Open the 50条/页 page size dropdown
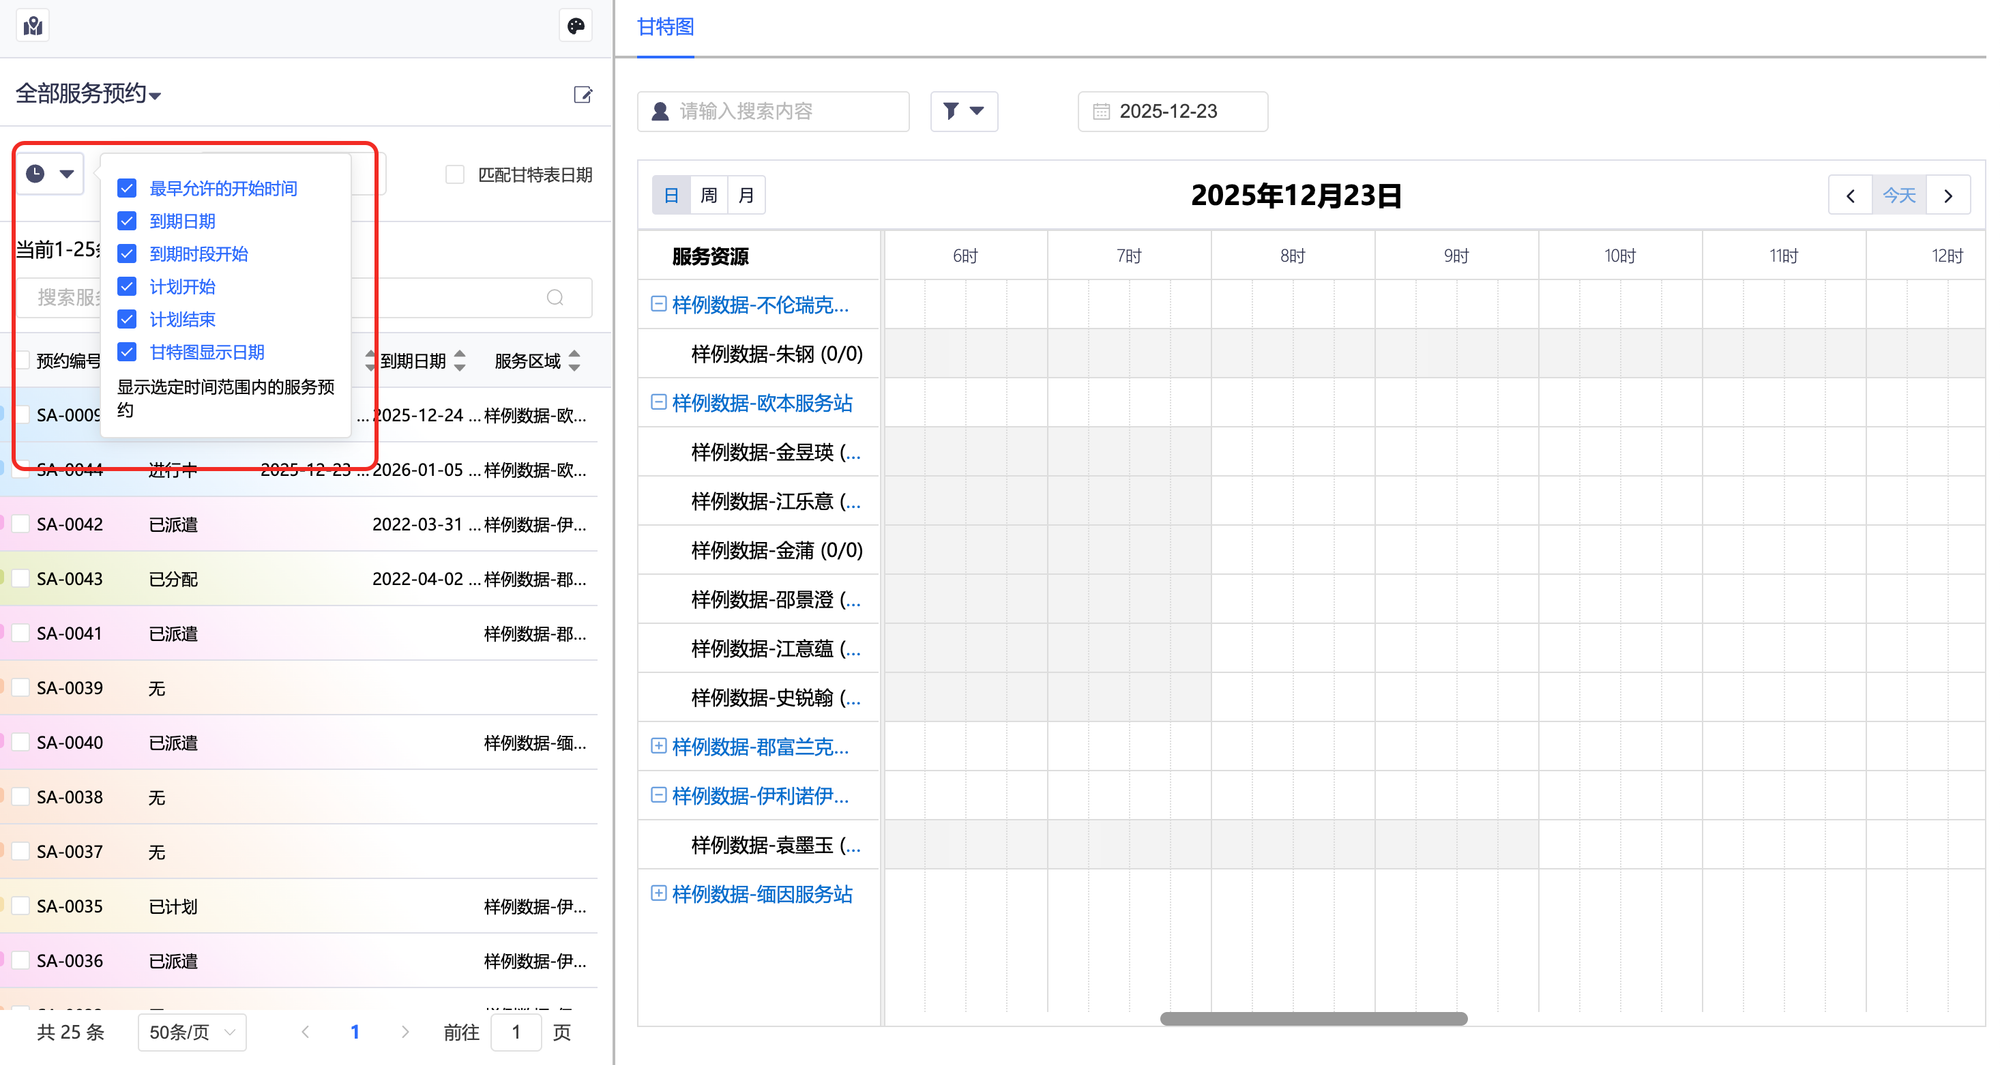Image resolution: width=2000 pixels, height=1065 pixels. point(192,1032)
